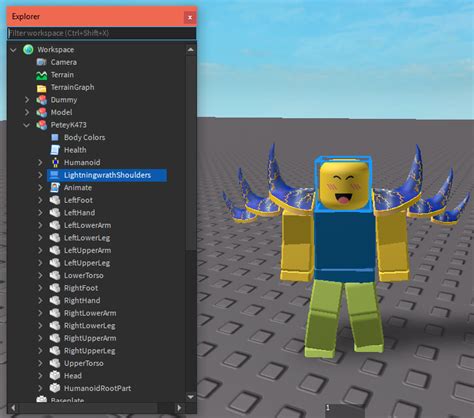Image resolution: width=474 pixels, height=418 pixels.
Task: Click the character's head in viewport
Action: coord(344,184)
